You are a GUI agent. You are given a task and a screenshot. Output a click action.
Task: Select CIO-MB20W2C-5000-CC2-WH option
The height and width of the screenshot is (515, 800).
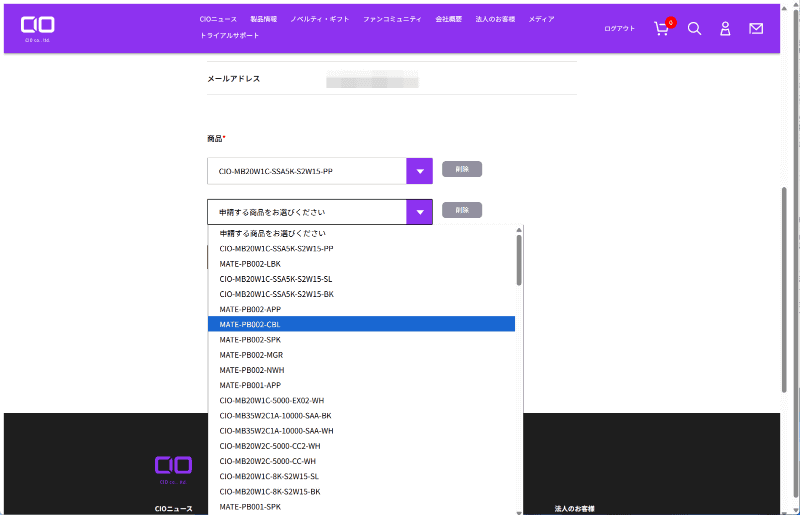pyautogui.click(x=361, y=446)
